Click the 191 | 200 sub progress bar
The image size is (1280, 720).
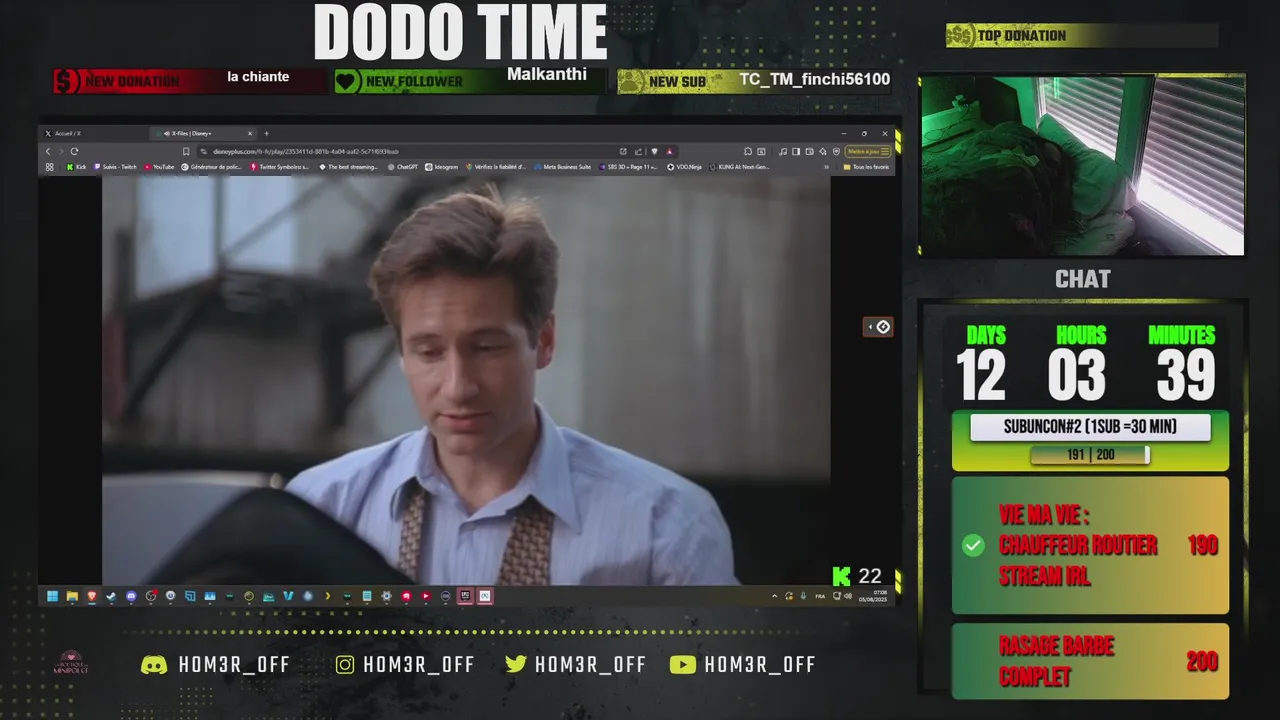coord(1090,455)
